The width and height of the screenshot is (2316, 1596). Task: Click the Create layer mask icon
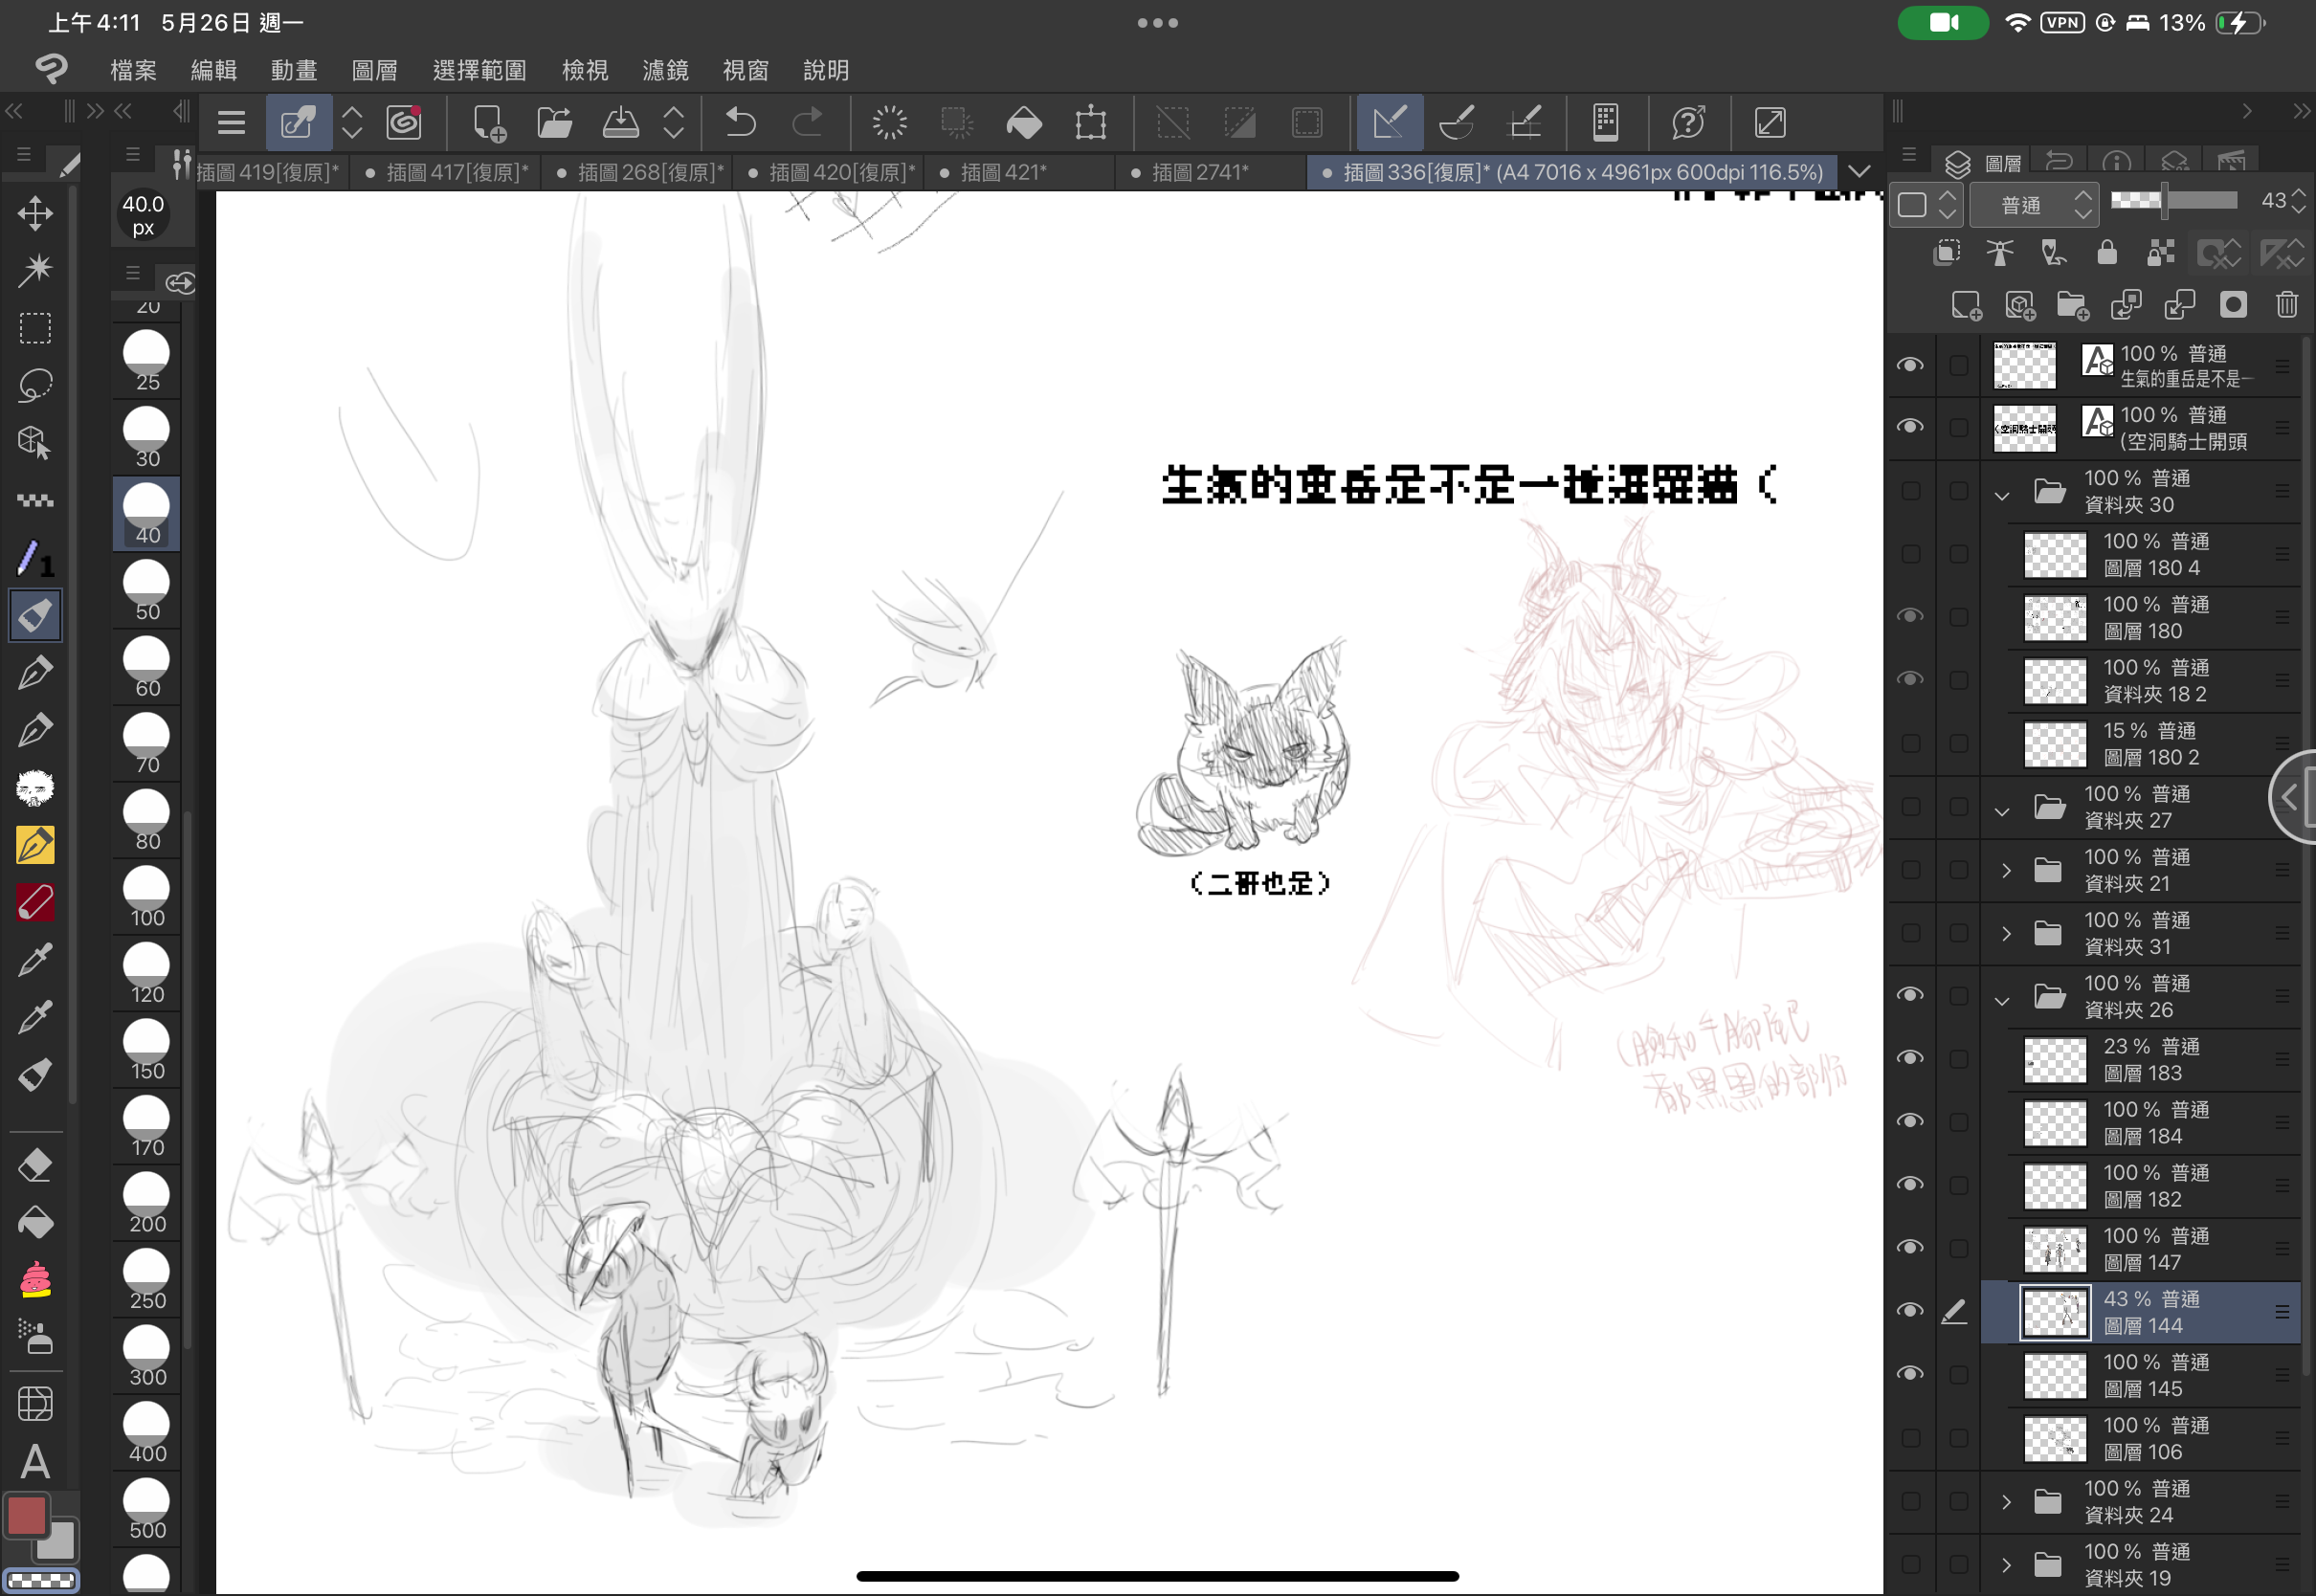2233,305
